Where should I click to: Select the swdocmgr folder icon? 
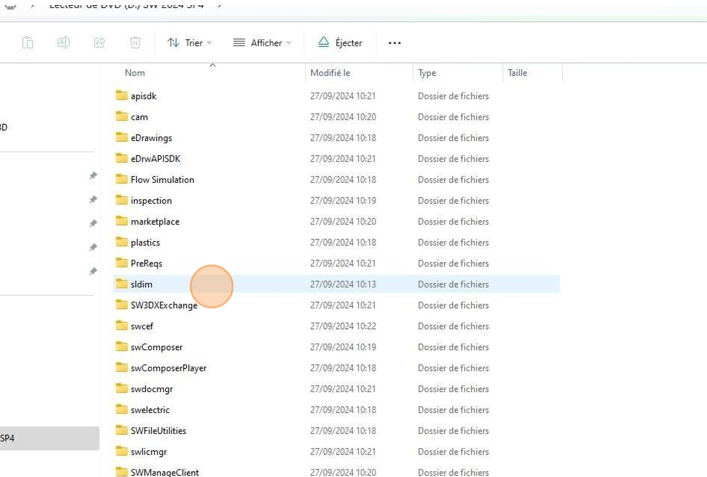pos(121,388)
